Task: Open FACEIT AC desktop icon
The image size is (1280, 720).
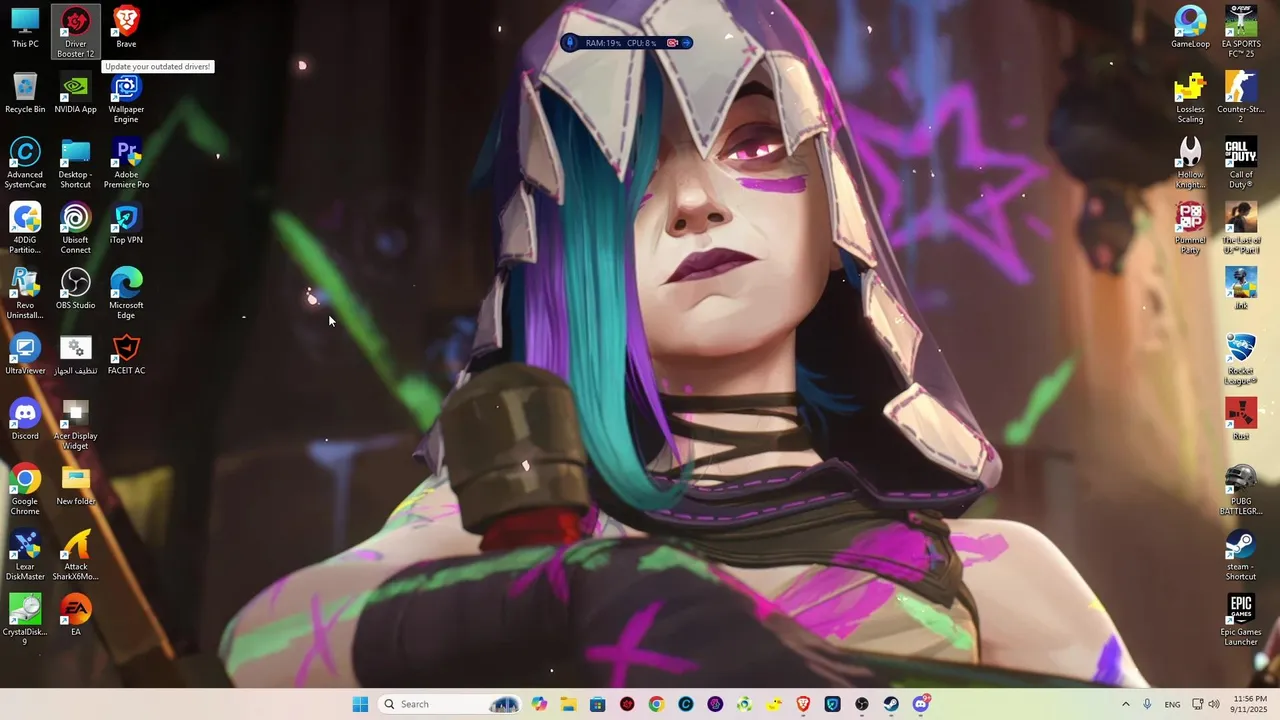Action: tap(126, 354)
